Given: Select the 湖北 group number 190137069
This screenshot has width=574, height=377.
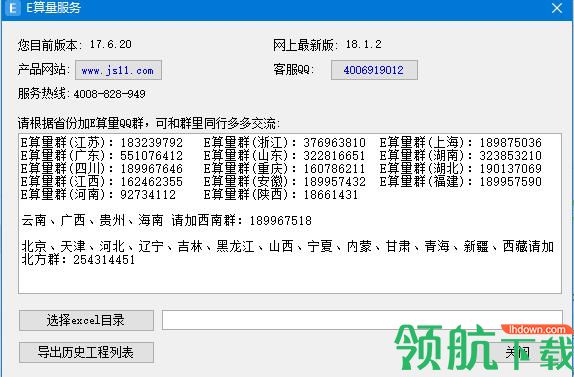Looking at the screenshot, I should (x=510, y=168).
